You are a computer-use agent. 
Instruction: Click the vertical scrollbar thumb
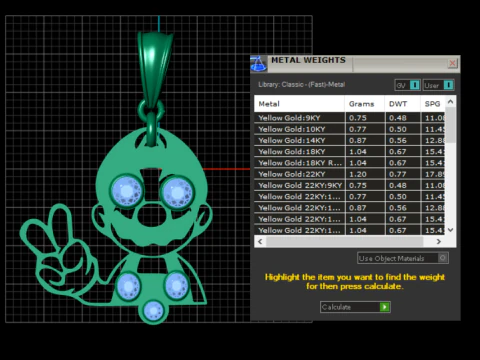(451, 125)
